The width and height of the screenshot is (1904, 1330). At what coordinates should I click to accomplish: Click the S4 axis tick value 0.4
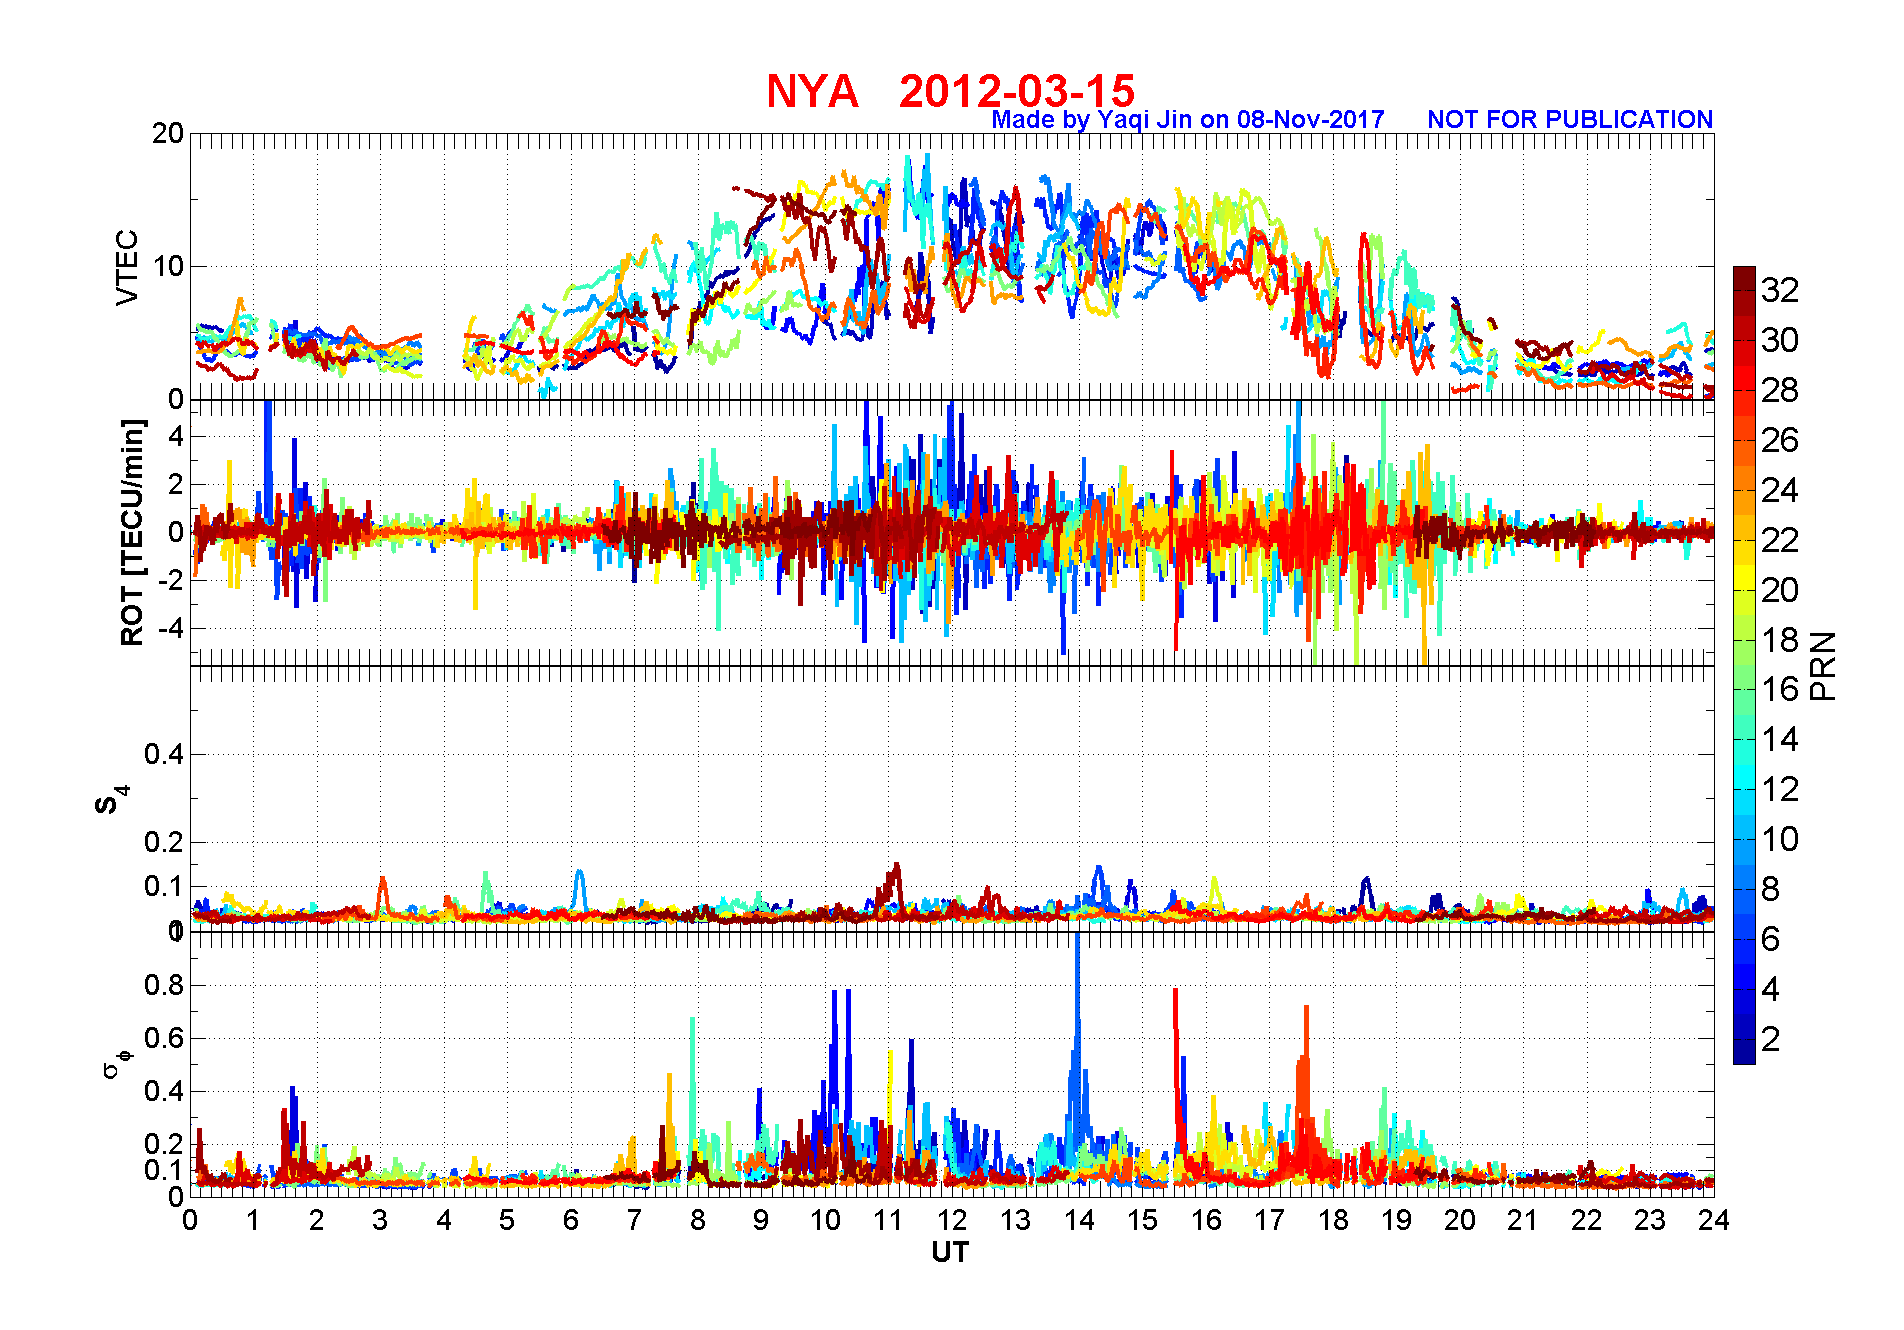click(165, 754)
